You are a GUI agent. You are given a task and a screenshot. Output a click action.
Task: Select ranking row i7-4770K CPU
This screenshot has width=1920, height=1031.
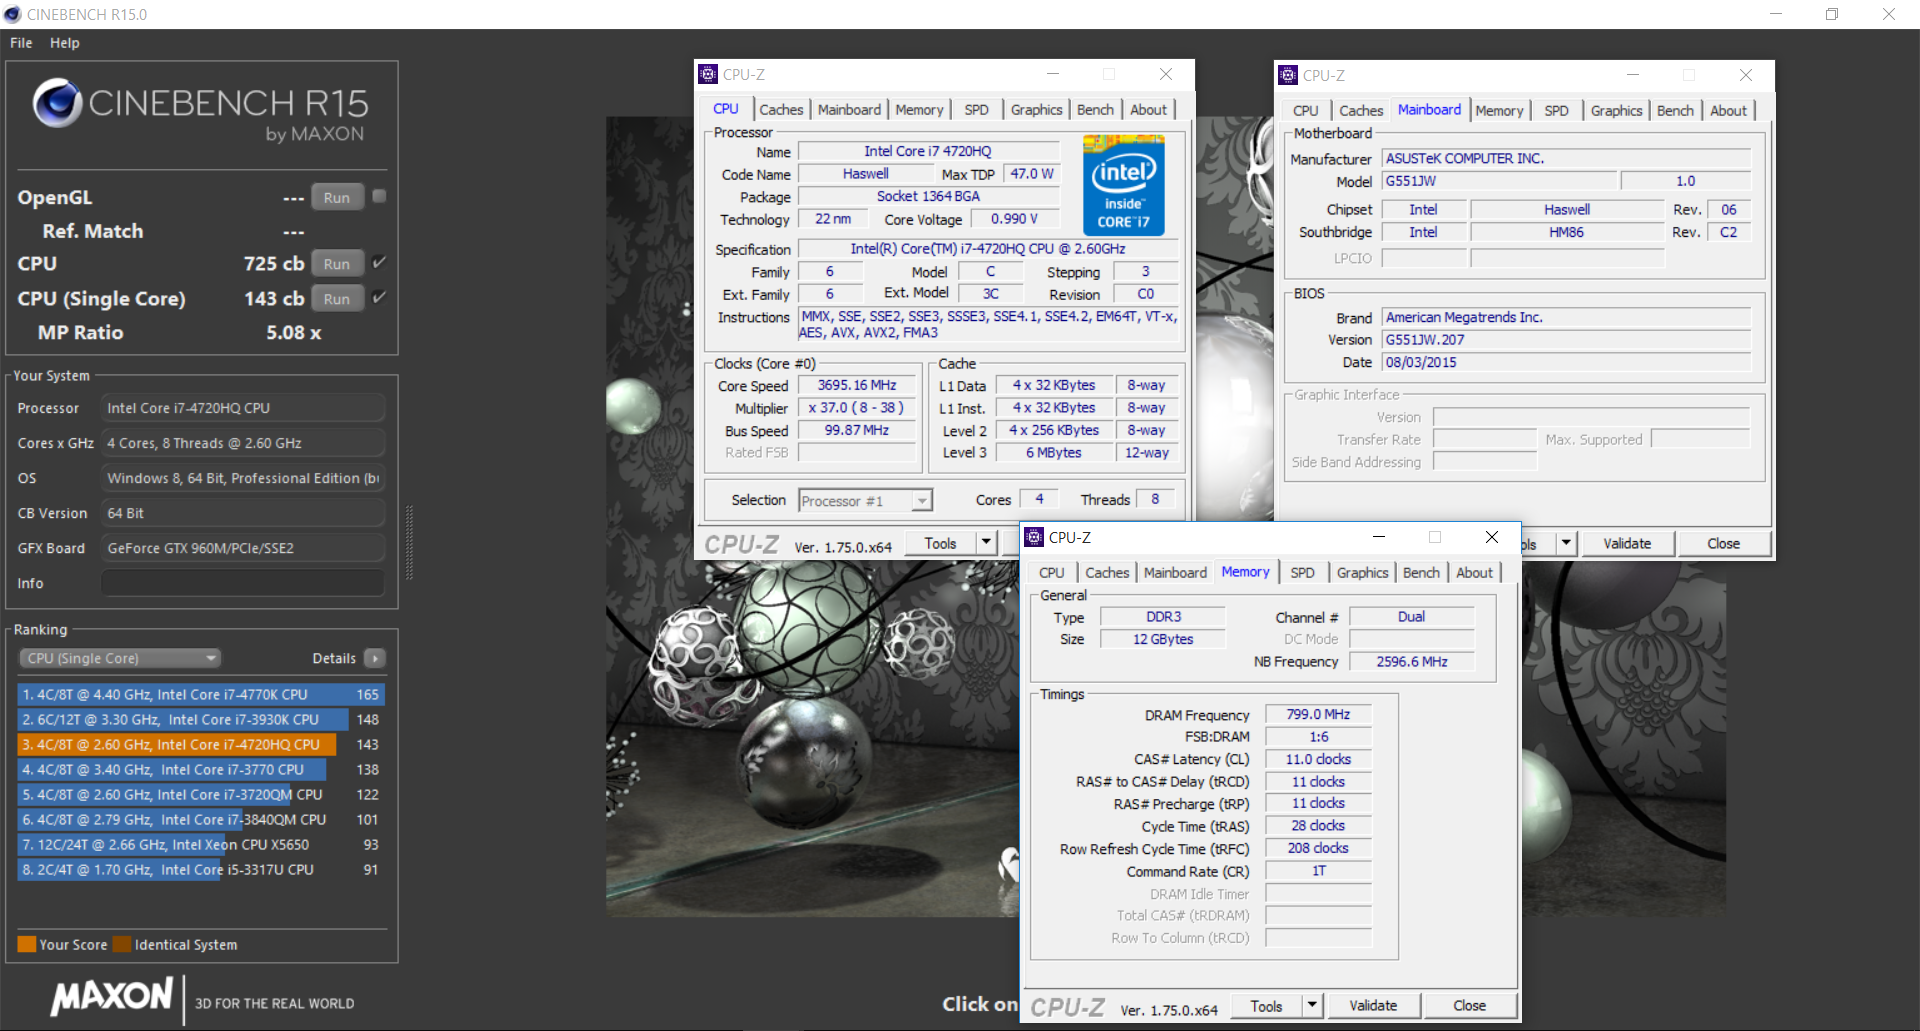200,694
